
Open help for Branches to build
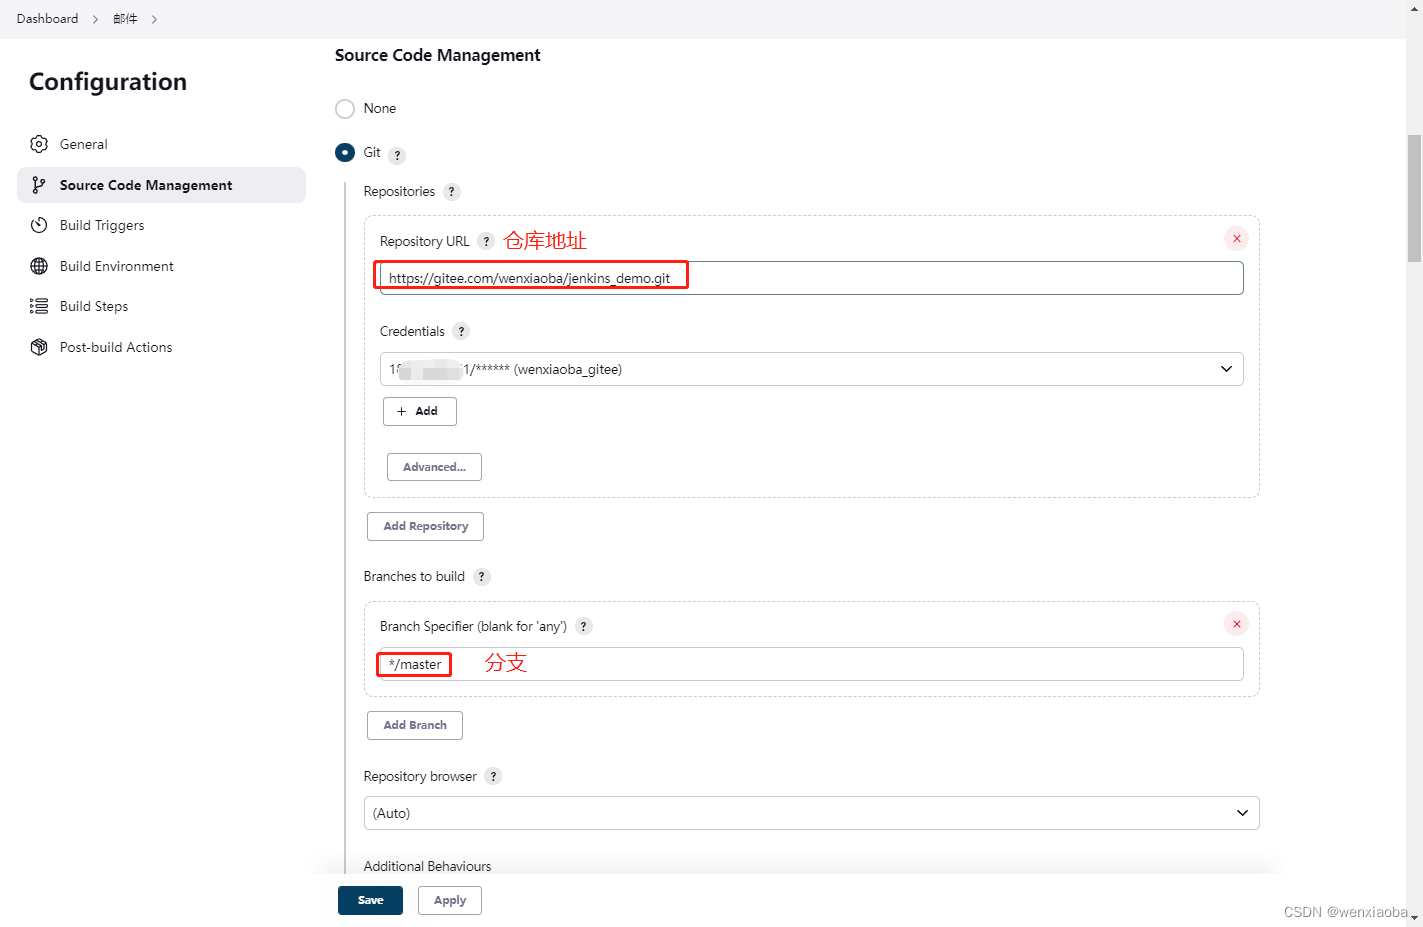481,577
